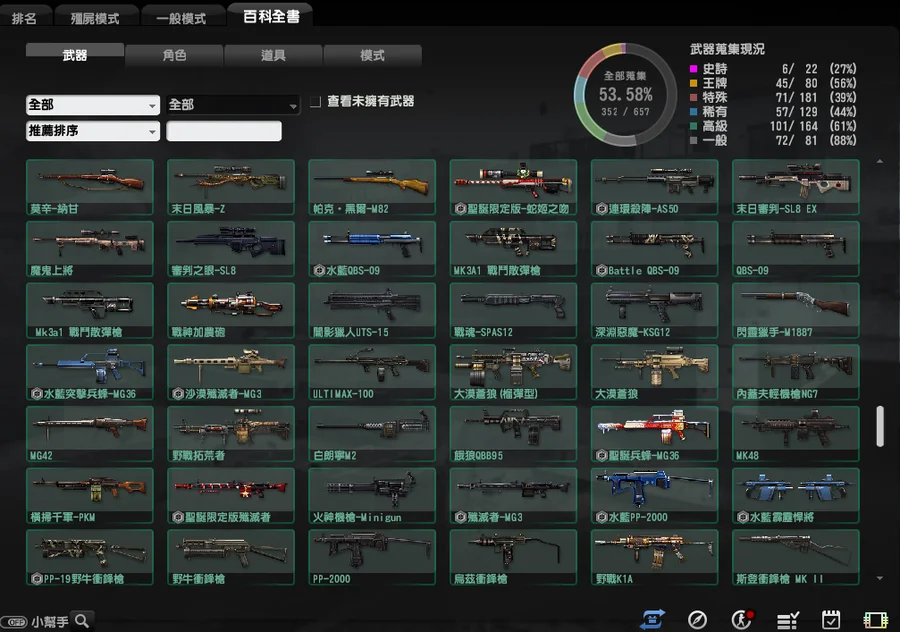Select the 聖誕兵蜂-MG36 card
The width and height of the screenshot is (900, 632).
click(654, 434)
